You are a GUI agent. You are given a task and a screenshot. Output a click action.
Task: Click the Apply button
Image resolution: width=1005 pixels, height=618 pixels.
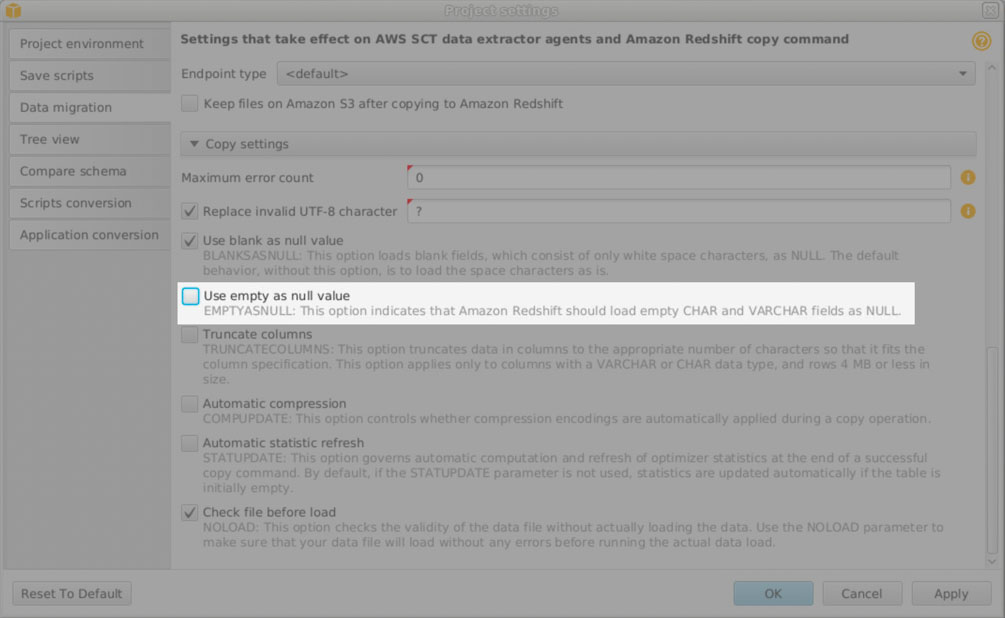[951, 594]
